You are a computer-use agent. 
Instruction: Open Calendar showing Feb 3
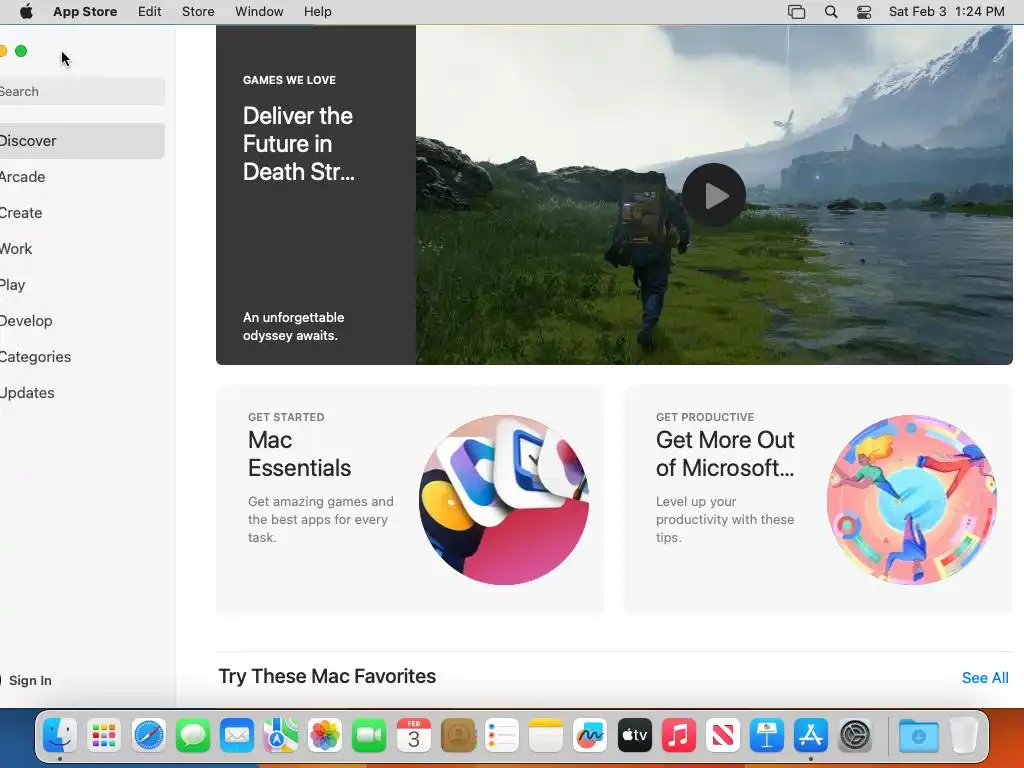click(413, 736)
